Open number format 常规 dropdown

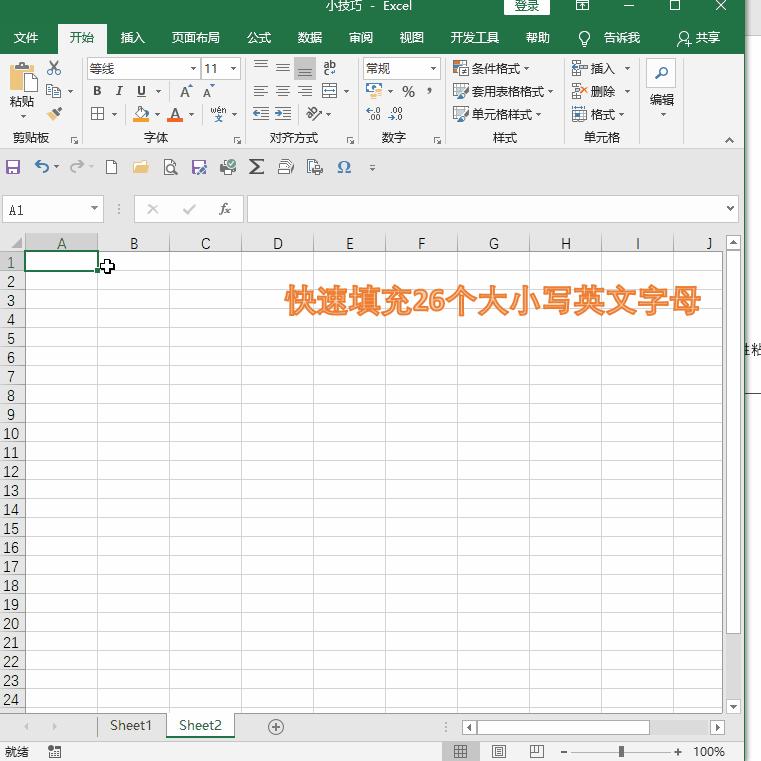click(x=433, y=68)
